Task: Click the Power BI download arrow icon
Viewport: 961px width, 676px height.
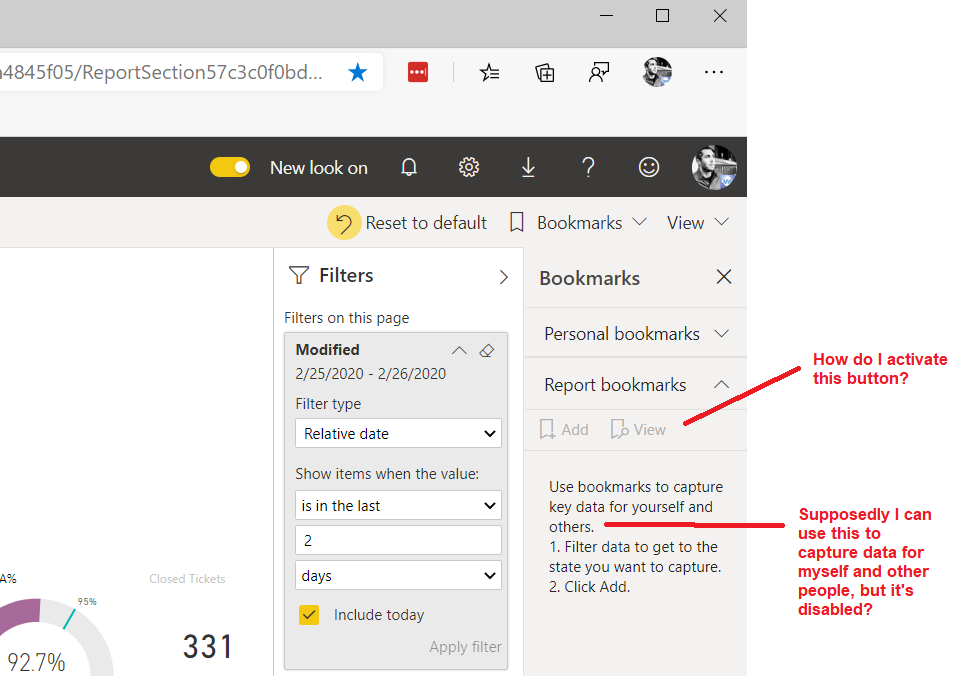Action: click(x=528, y=167)
